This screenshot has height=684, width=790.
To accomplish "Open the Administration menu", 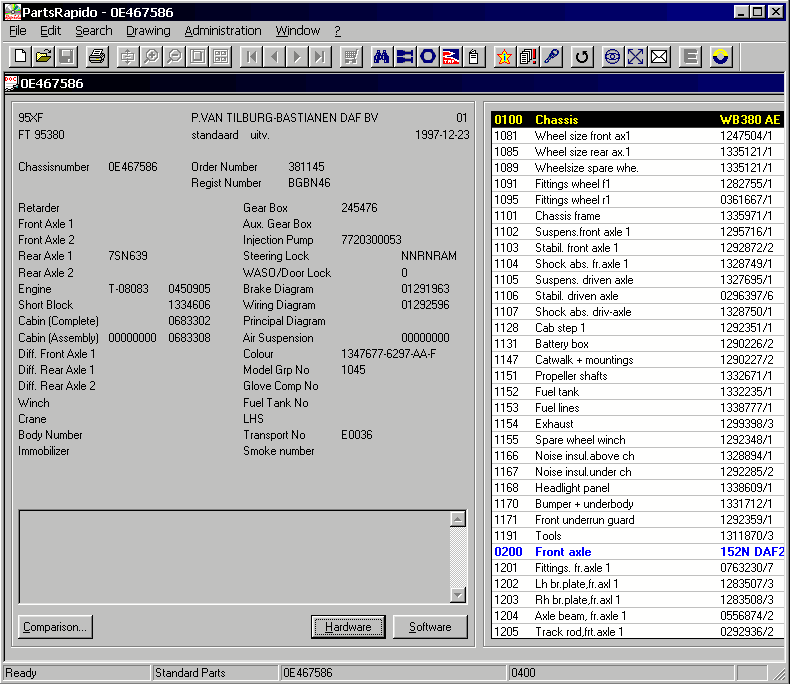I will [x=223, y=31].
